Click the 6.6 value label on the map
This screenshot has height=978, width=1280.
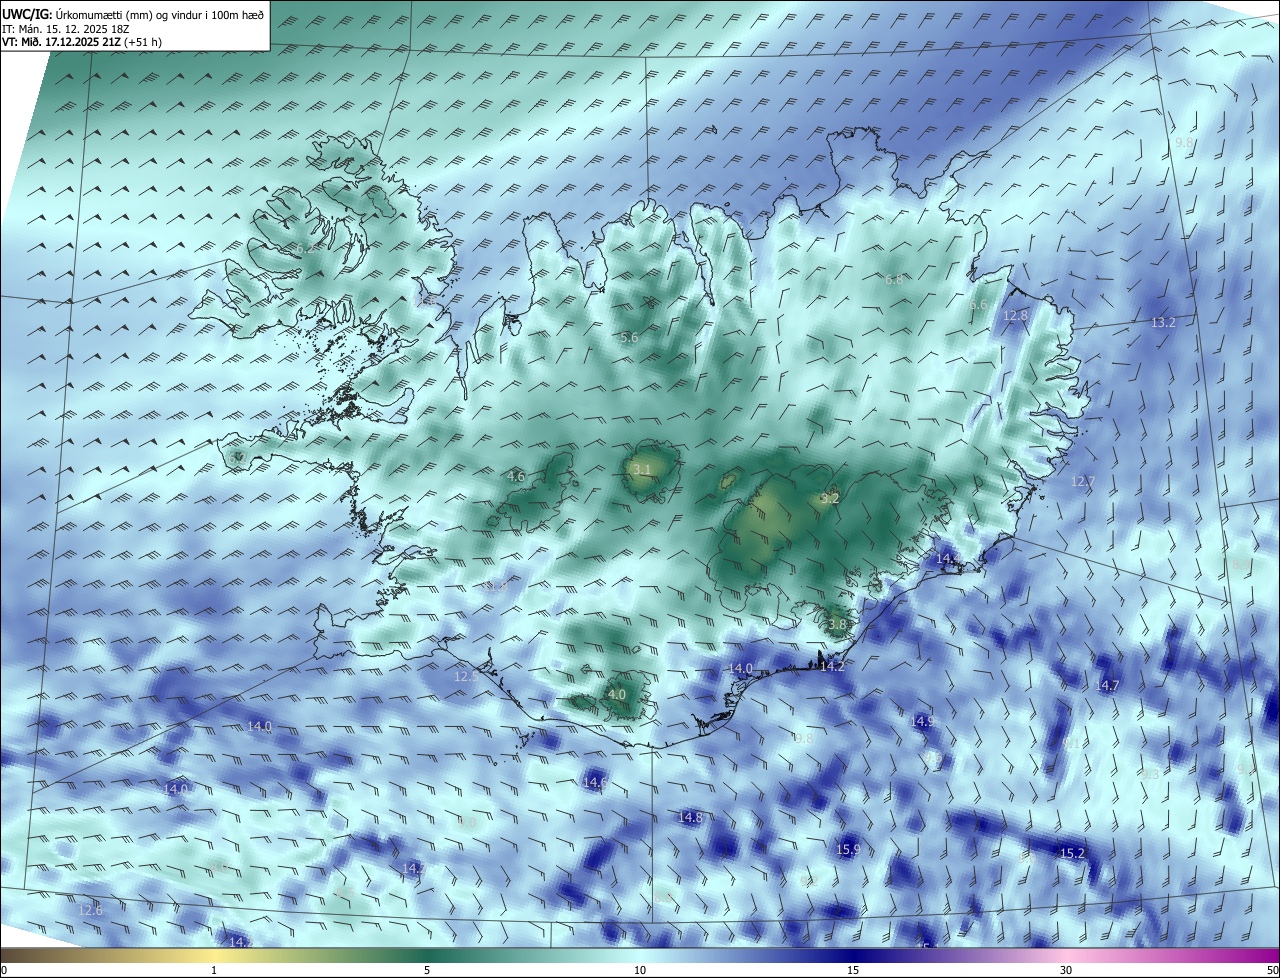978,304
